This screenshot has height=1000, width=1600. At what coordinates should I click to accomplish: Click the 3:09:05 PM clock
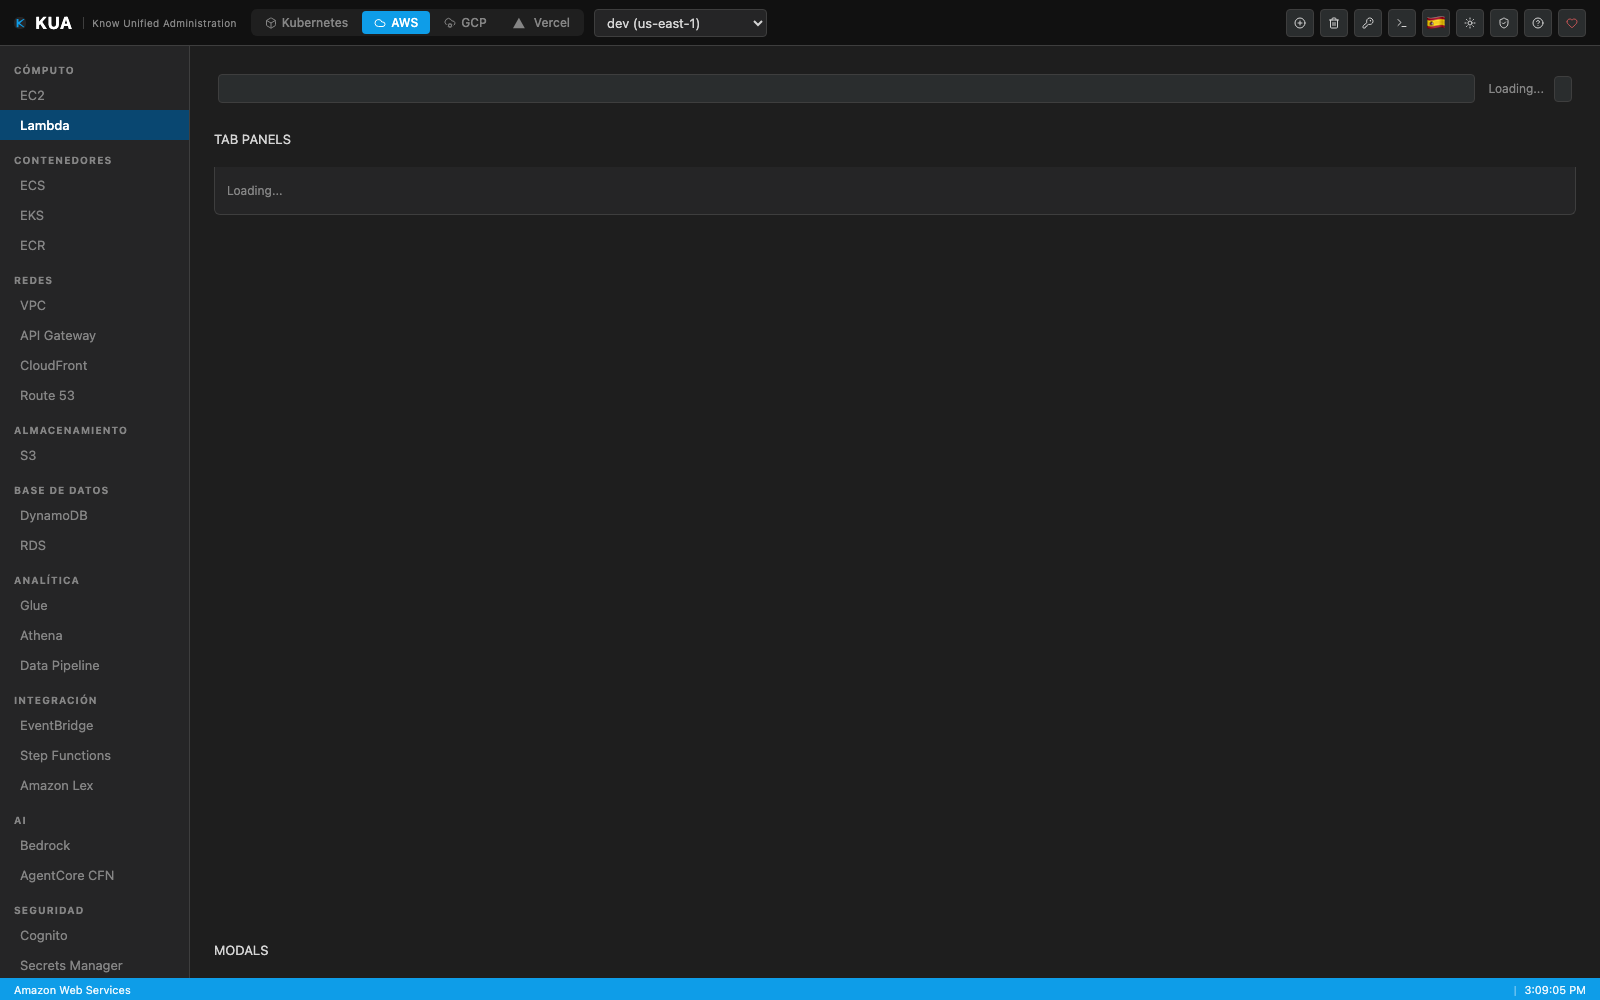[x=1555, y=990]
